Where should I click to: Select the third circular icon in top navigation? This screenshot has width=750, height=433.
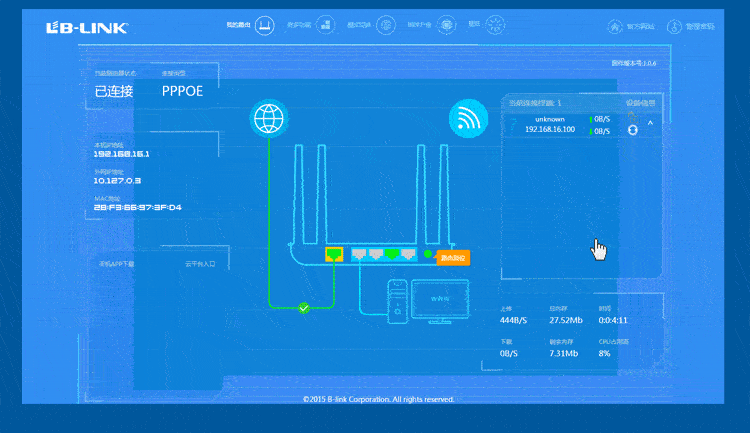[386, 25]
